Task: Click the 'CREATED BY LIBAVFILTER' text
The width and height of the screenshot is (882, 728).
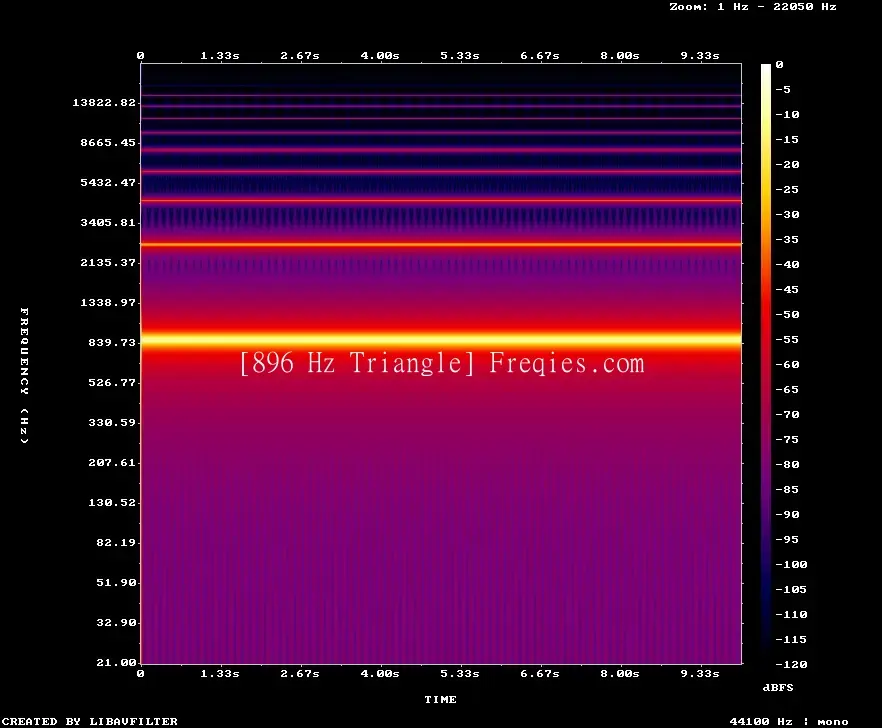Action: point(89,721)
